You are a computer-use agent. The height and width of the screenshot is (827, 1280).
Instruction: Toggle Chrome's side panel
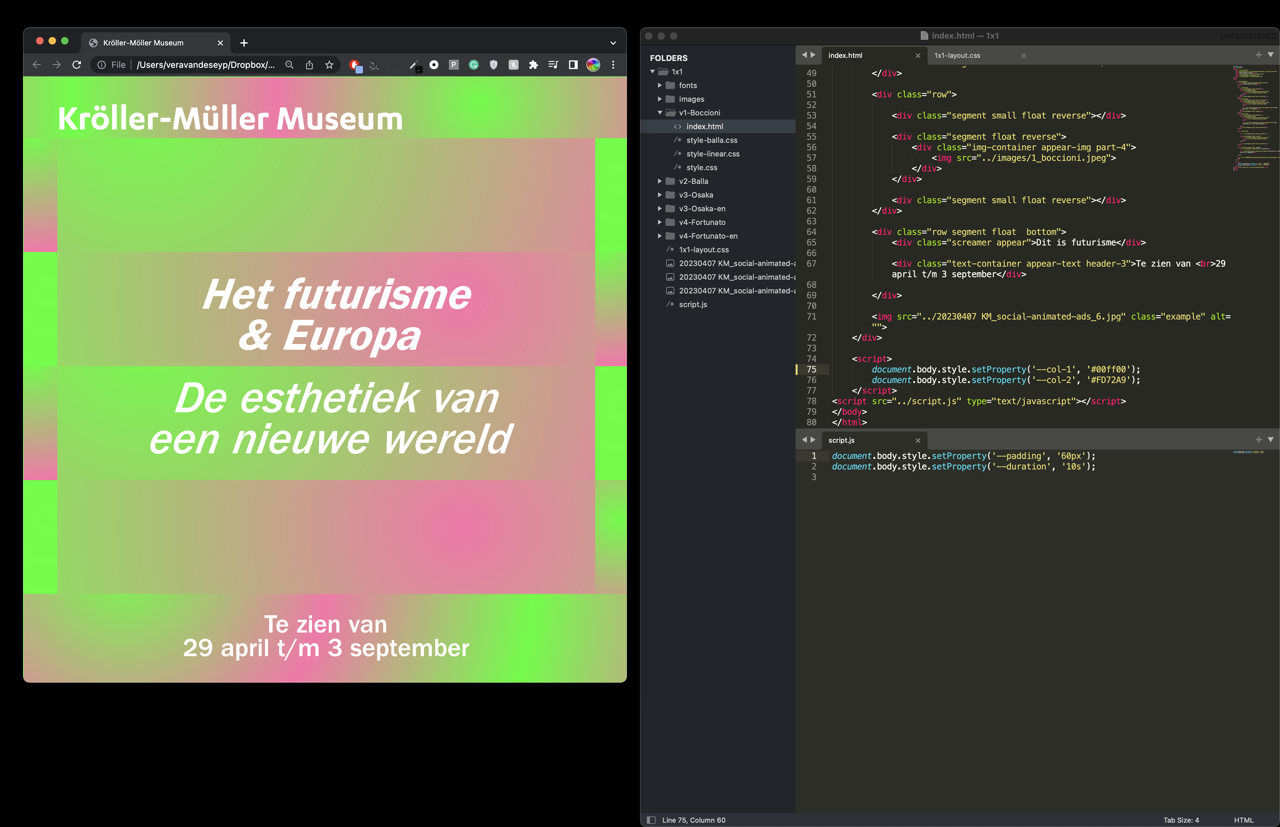(573, 65)
